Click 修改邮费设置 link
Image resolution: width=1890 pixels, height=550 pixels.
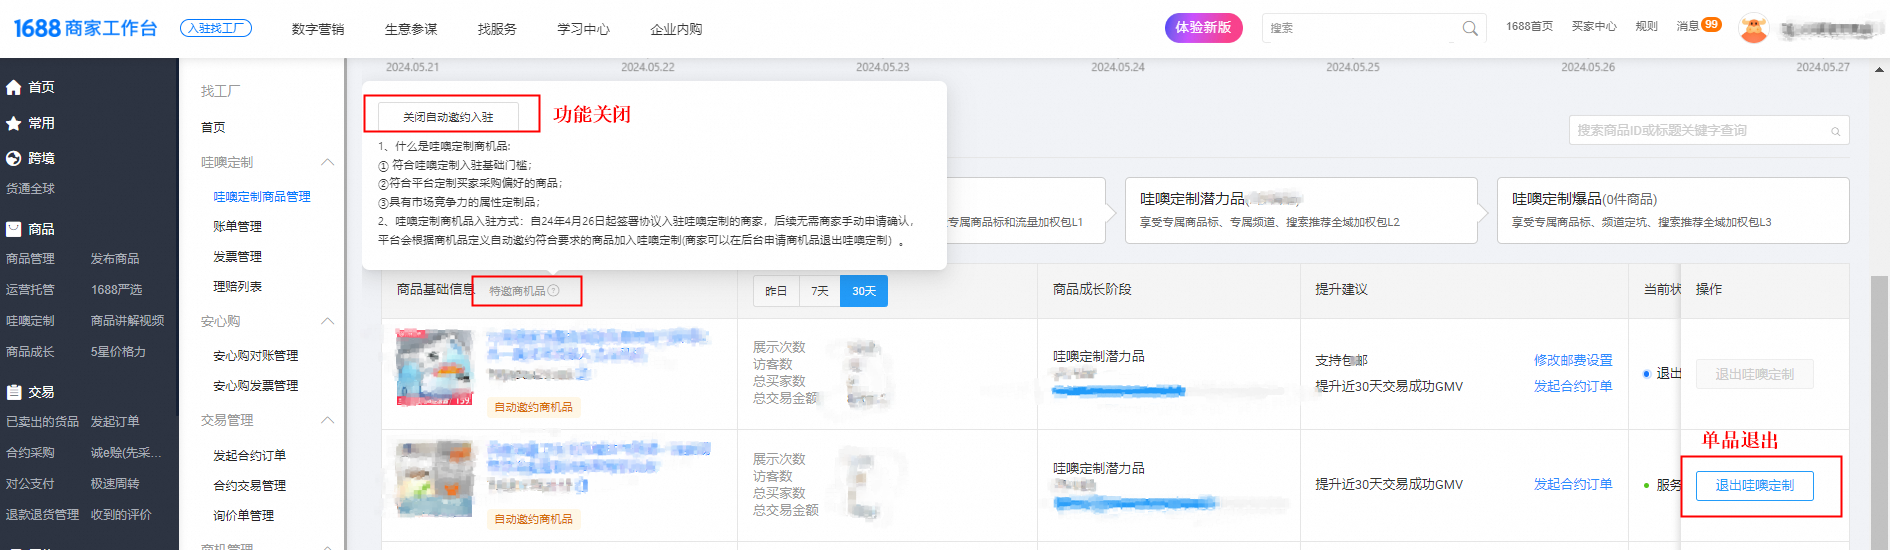[x=1573, y=360]
